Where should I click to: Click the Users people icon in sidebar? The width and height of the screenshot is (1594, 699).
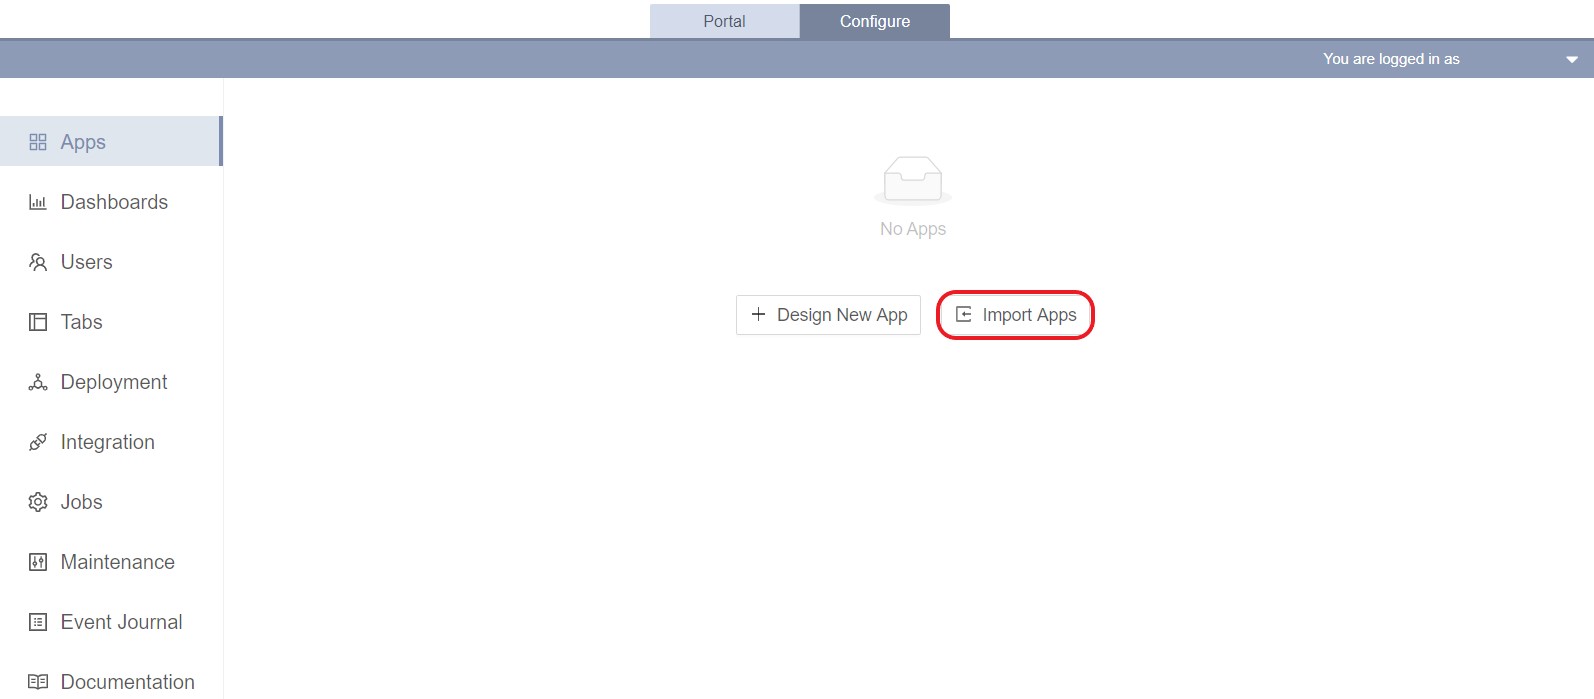38,262
